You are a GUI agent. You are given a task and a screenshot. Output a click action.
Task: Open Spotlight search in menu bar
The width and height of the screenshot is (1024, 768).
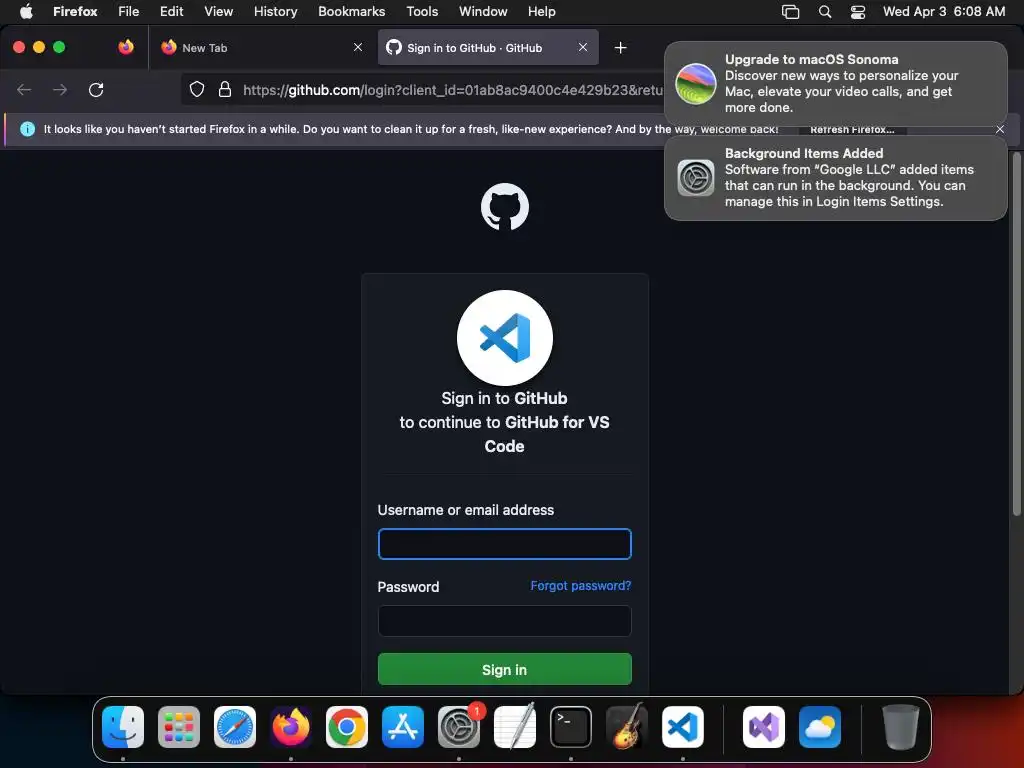point(825,12)
